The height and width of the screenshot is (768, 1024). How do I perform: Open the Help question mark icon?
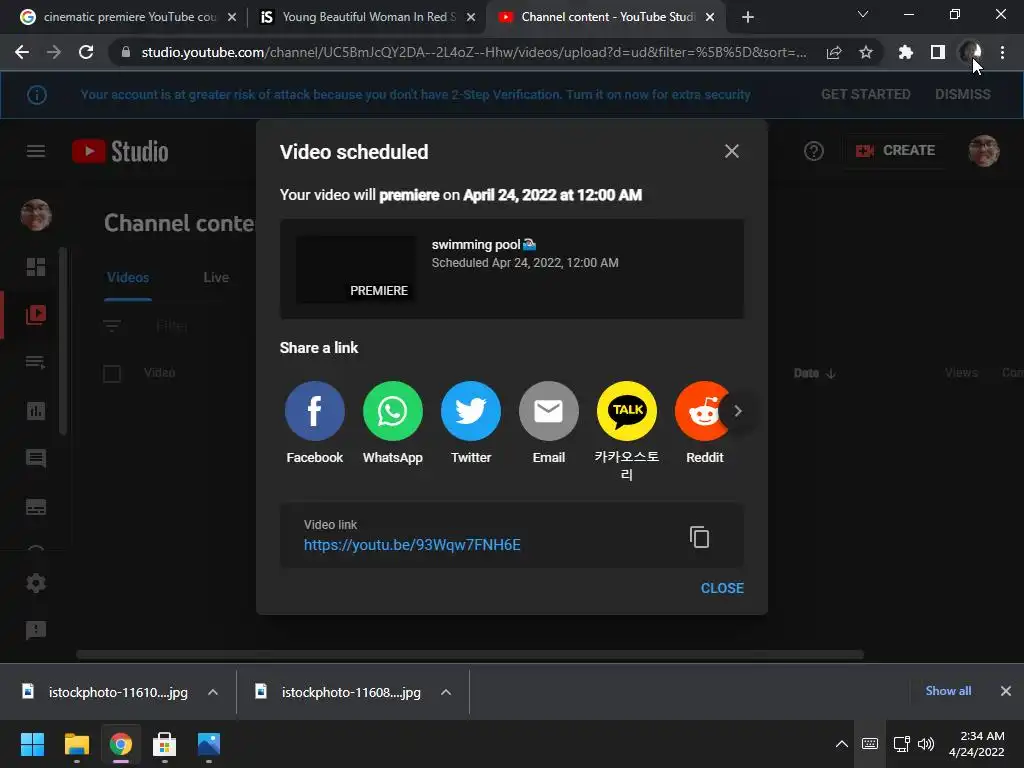pos(814,152)
